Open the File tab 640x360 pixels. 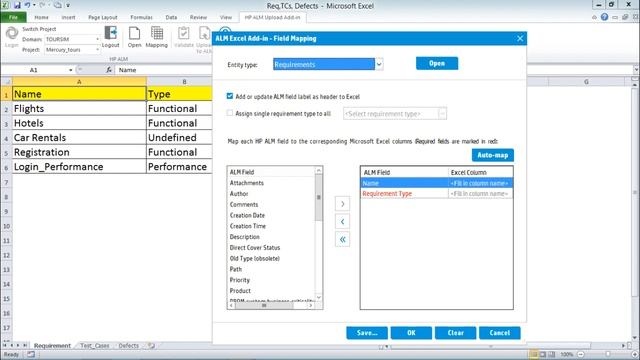(x=13, y=17)
